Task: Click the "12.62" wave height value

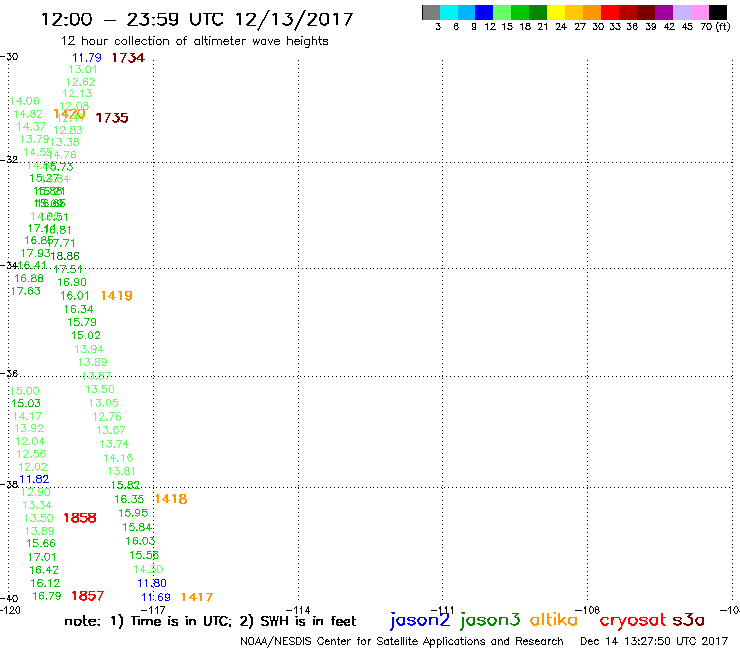Action: pyautogui.click(x=81, y=82)
